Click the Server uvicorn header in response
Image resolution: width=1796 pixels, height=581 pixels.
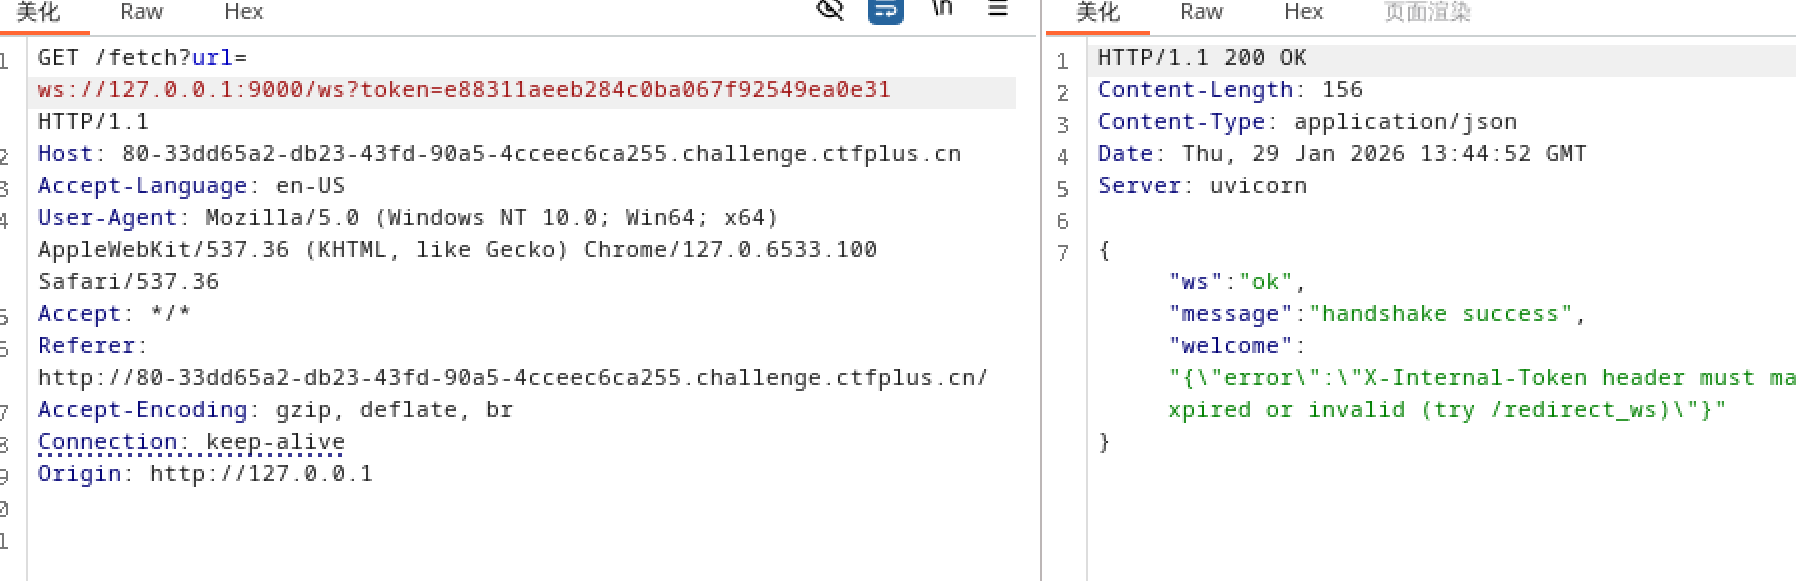pos(1201,186)
